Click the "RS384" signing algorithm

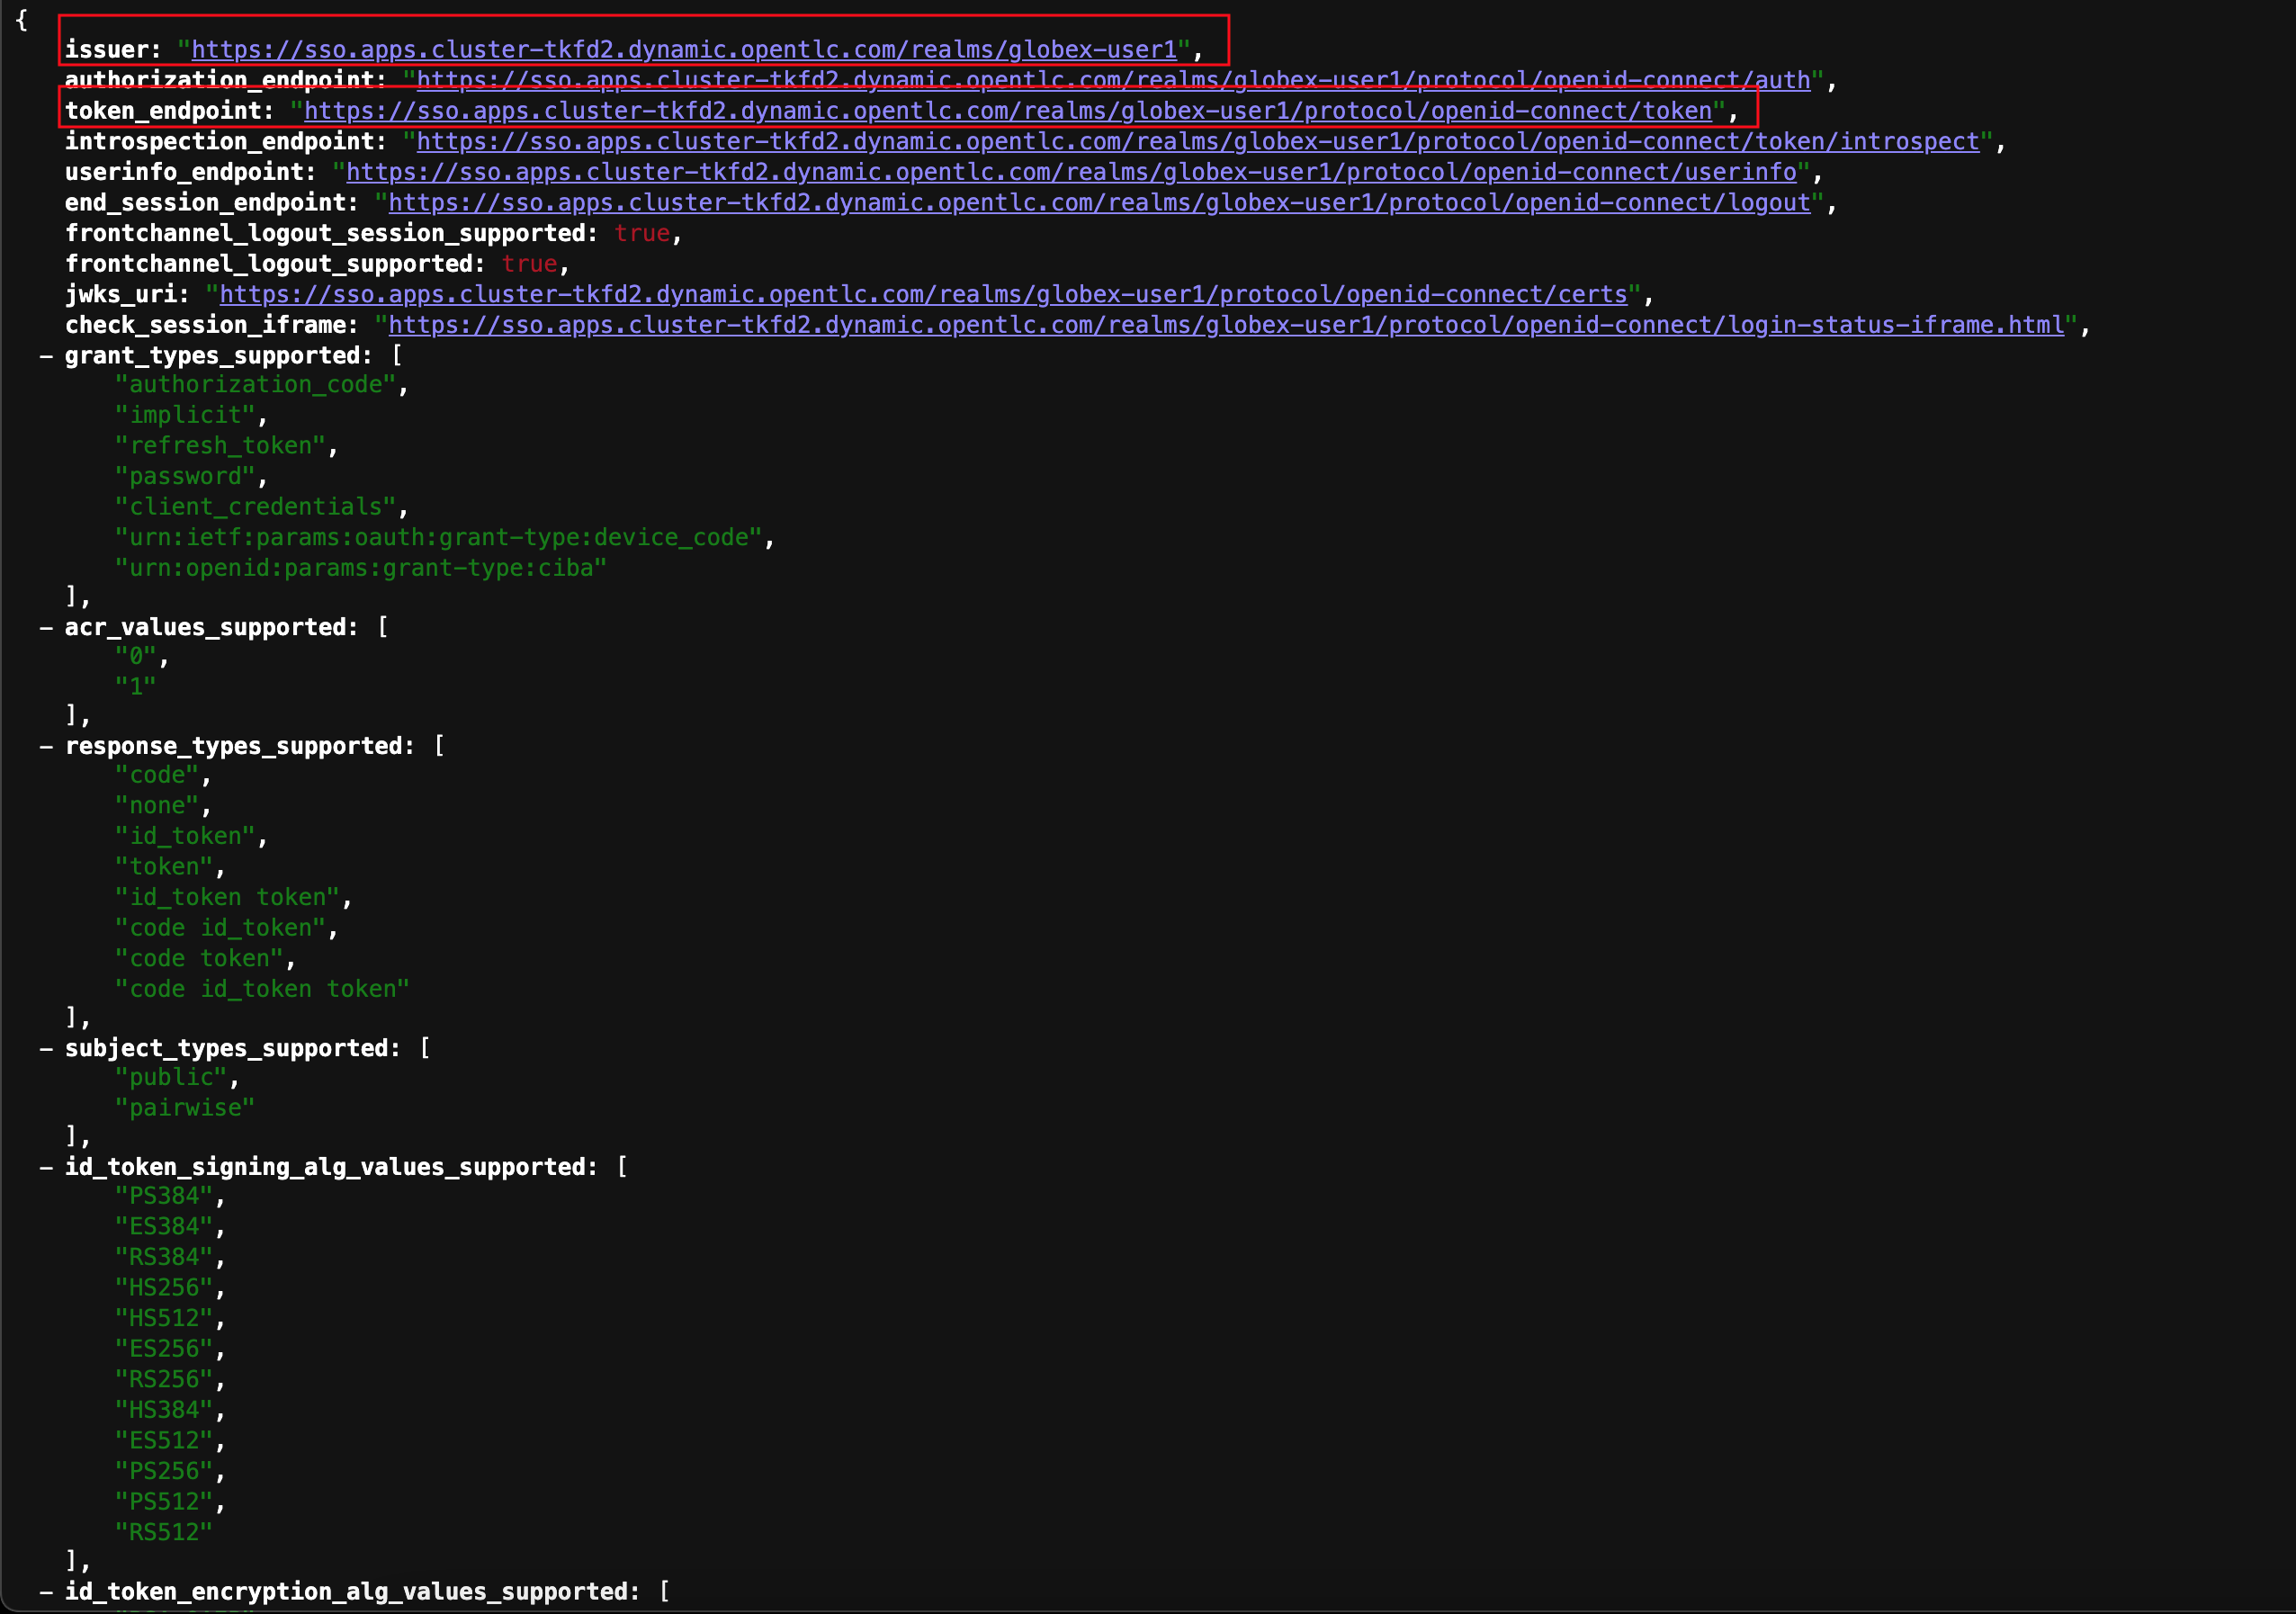(x=164, y=1258)
